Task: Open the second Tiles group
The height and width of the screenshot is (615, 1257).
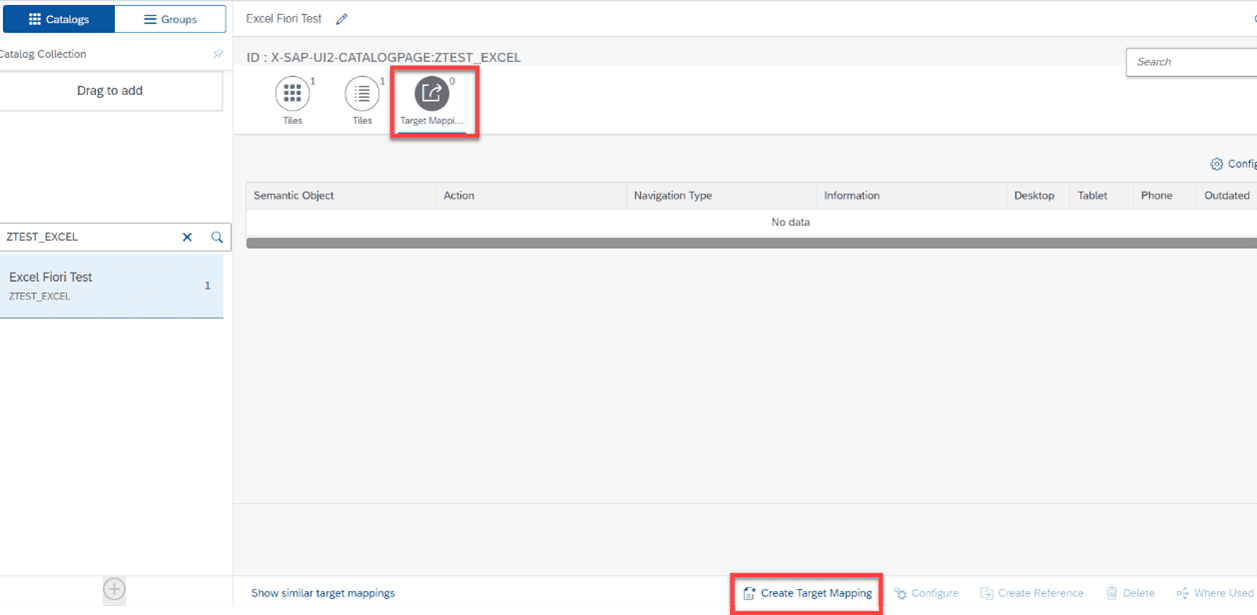Action: 361,95
